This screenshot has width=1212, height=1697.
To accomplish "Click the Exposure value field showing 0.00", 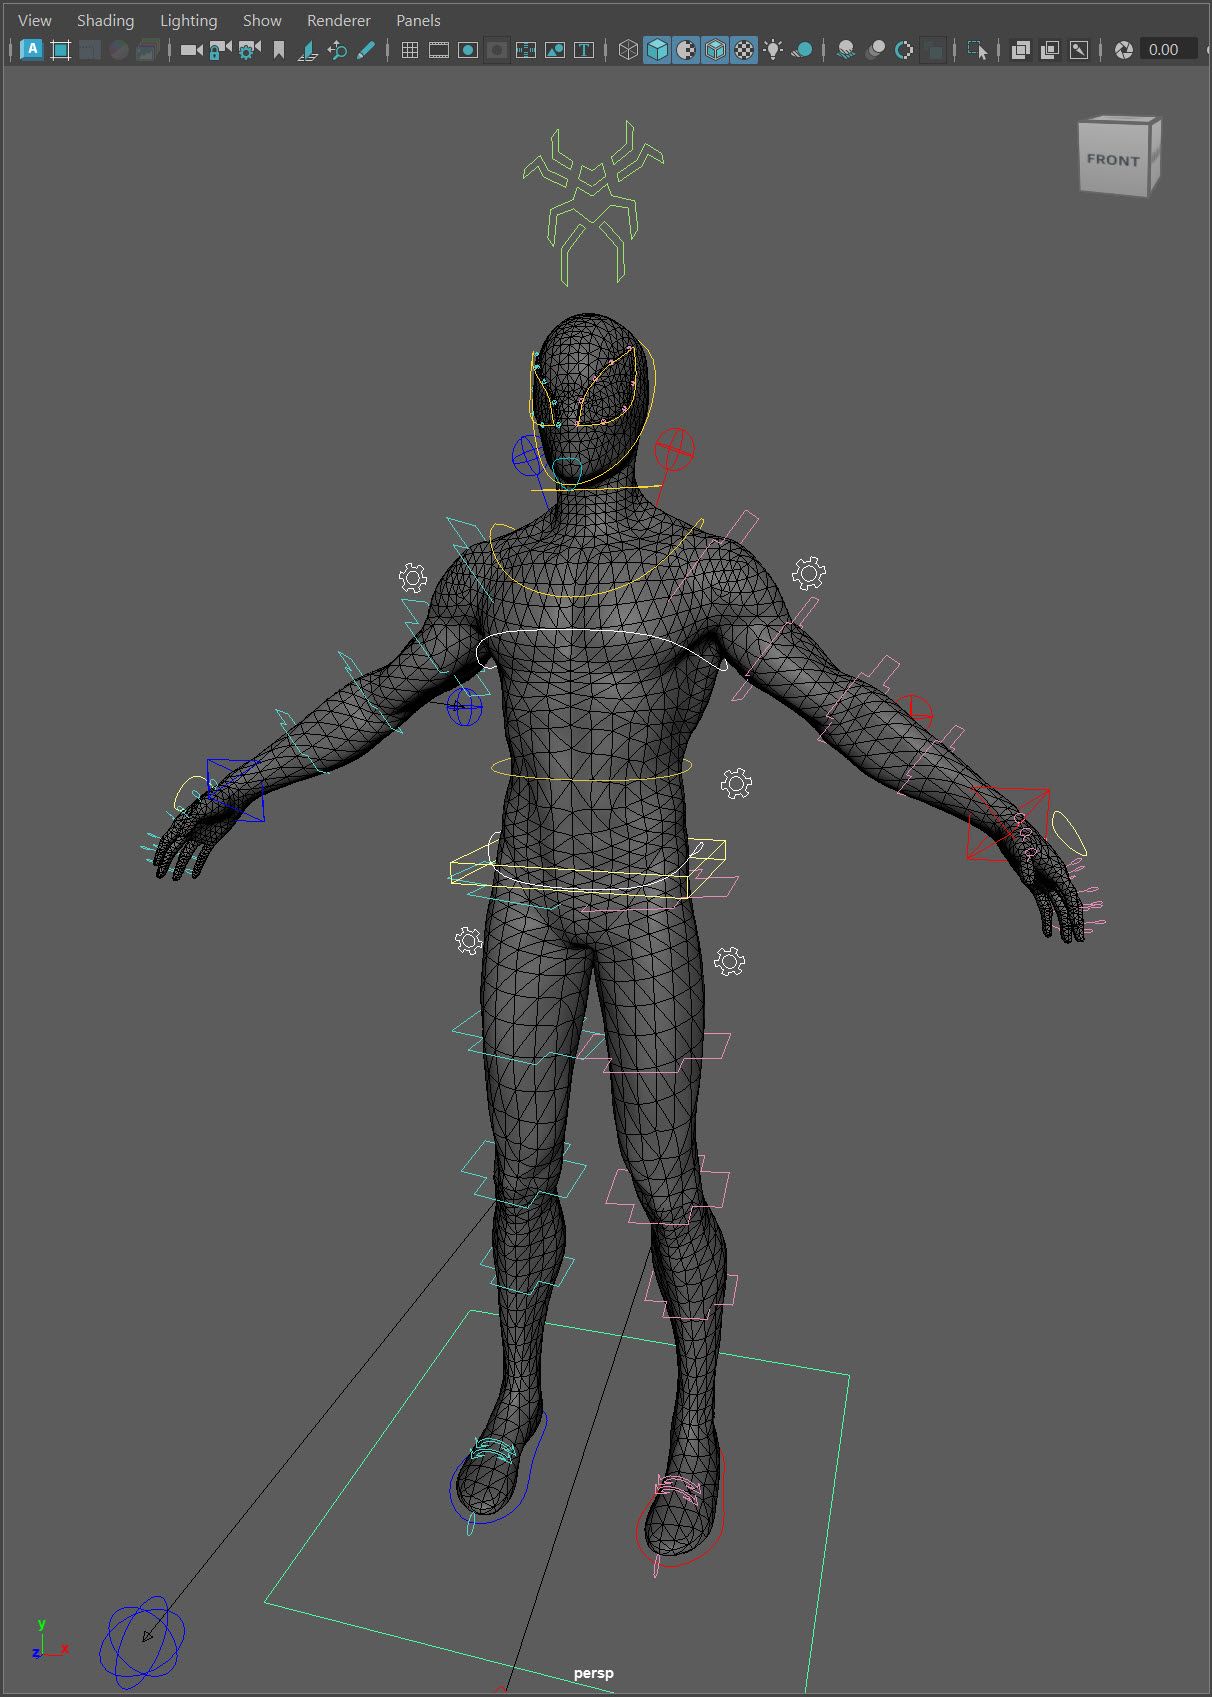I will coord(1166,50).
